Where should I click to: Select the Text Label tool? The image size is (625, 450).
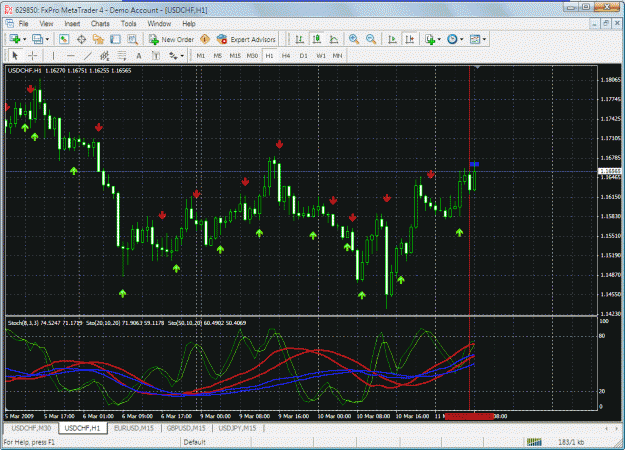point(156,56)
